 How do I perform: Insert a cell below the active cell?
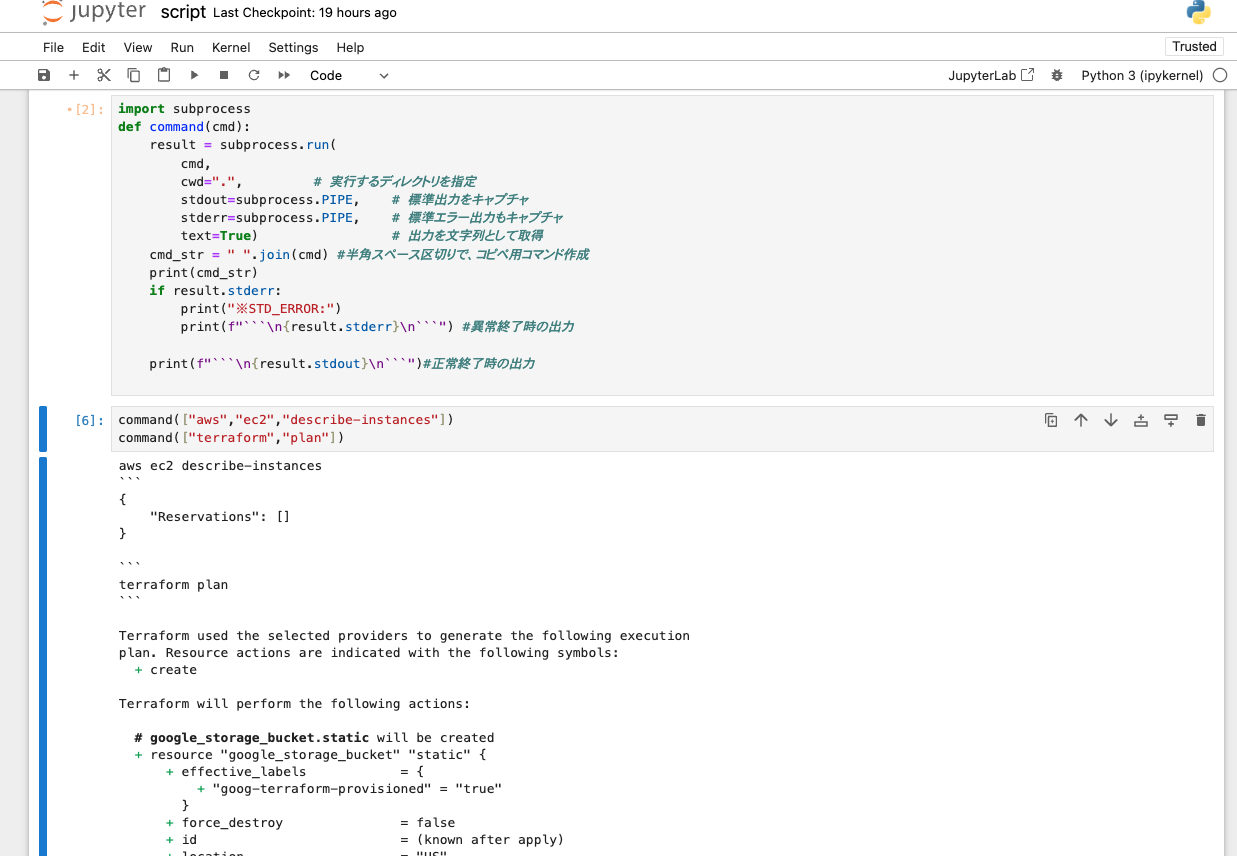coord(1171,420)
